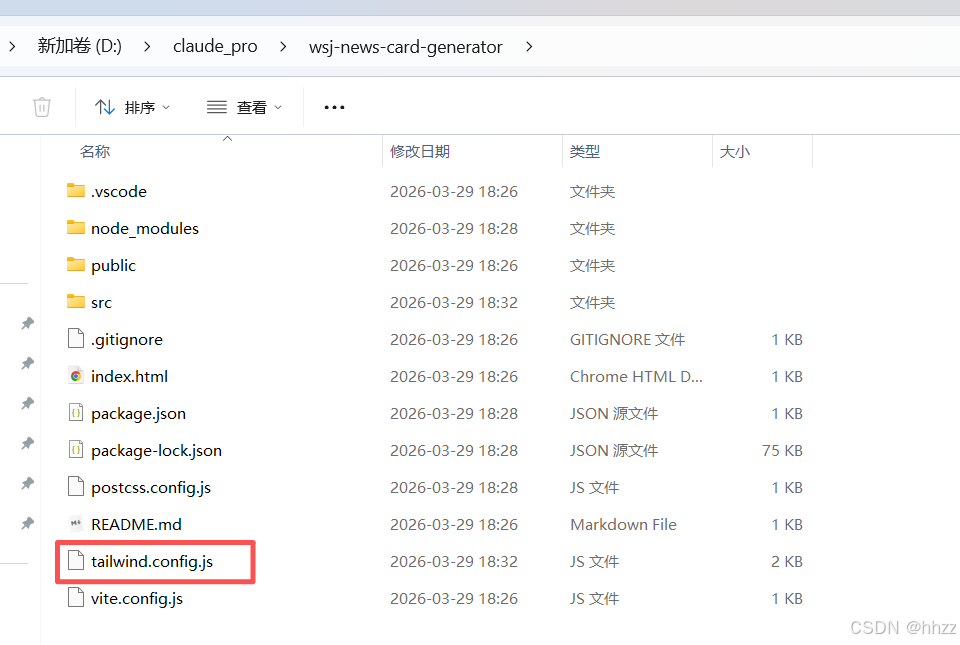
Task: Expand the chevron after 新加卷 (D:) breadcrumb
Action: coord(147,47)
